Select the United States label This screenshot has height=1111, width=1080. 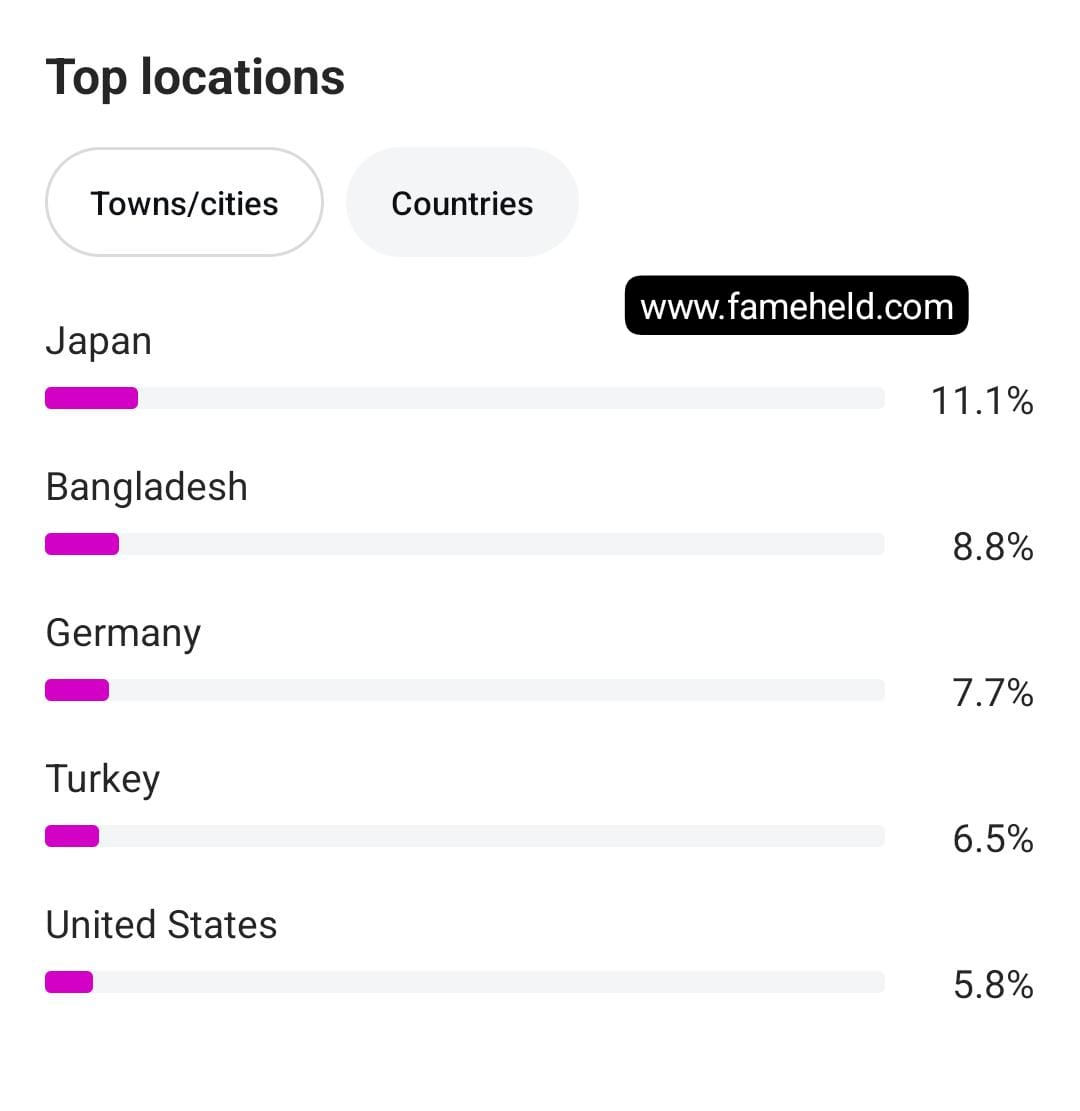(x=161, y=925)
